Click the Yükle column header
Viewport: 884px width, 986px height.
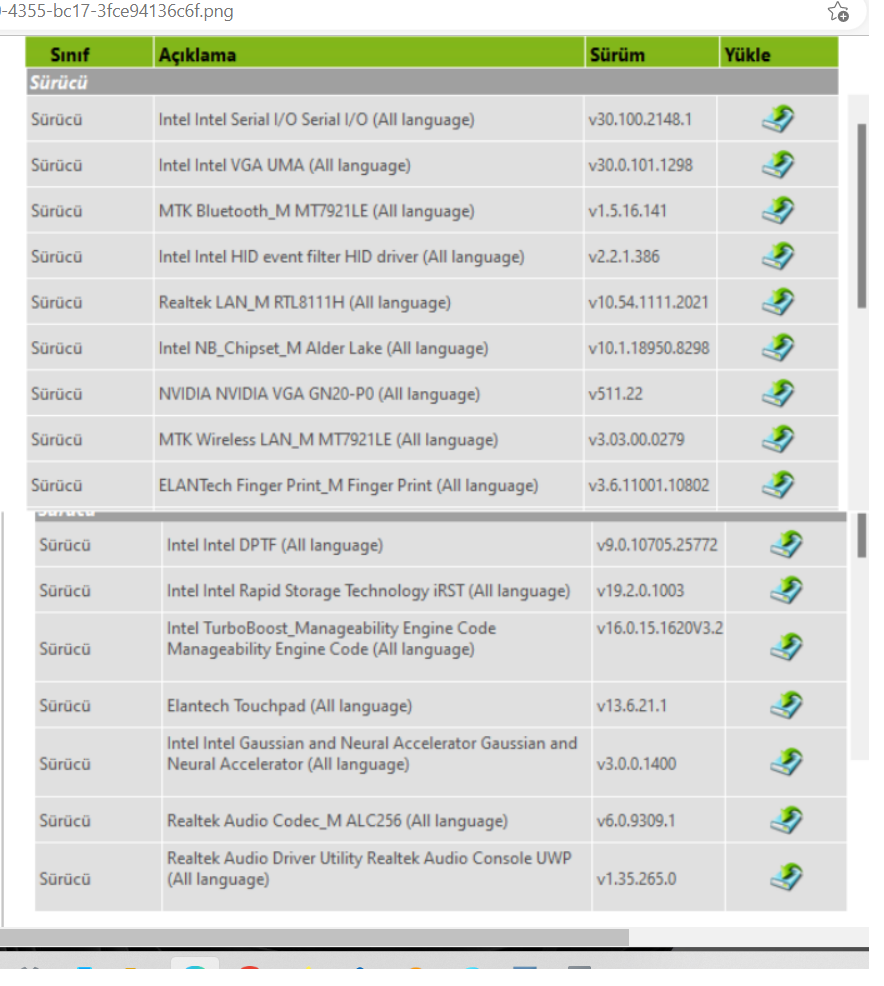pos(747,55)
